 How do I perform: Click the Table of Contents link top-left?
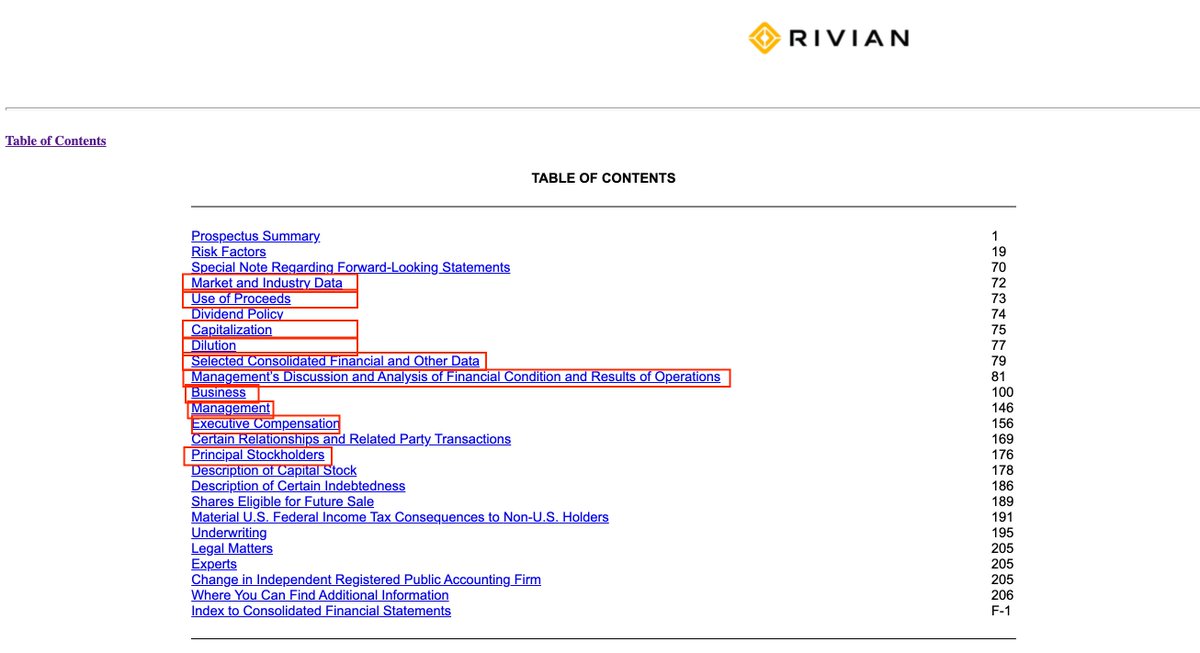click(x=56, y=140)
